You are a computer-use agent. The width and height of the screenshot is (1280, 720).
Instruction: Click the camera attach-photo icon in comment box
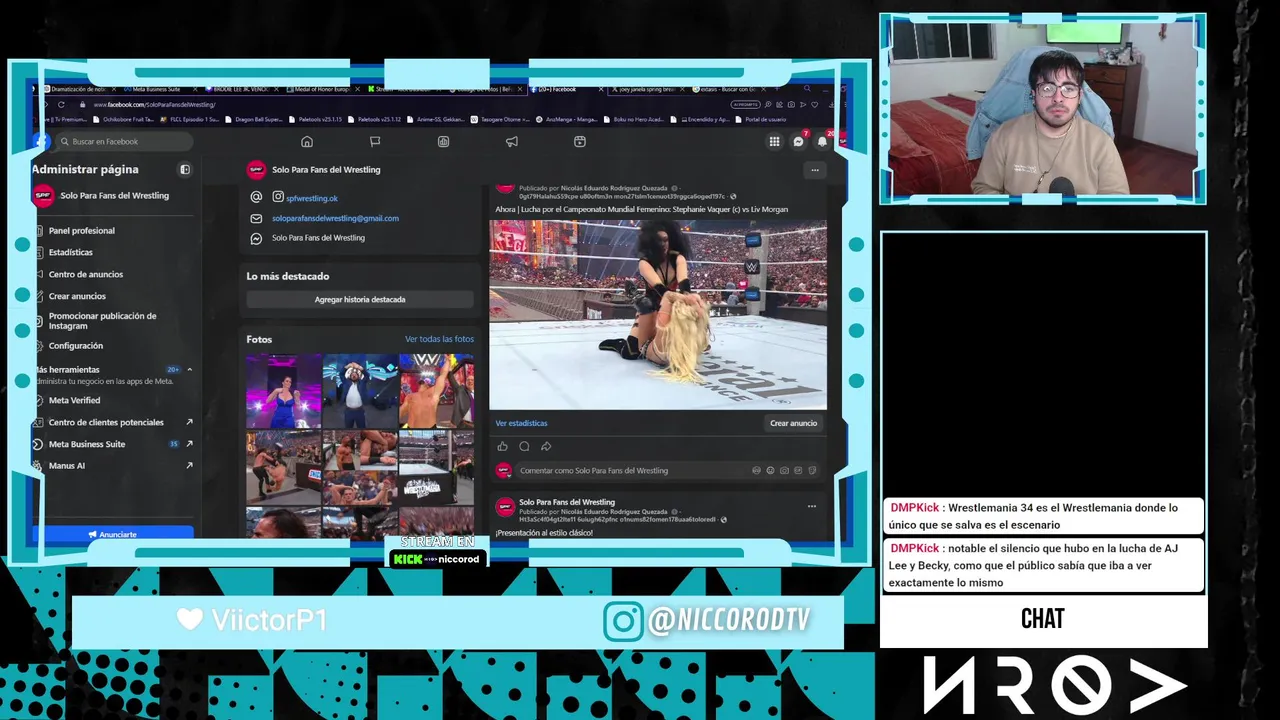pos(784,470)
